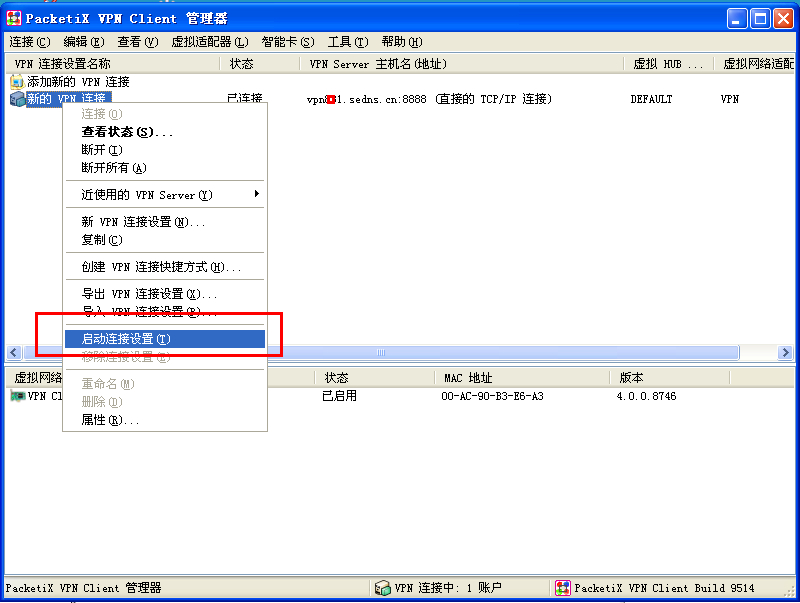
Task: Click PacketiX VPN Client 管理器 status text
Action: [83, 588]
